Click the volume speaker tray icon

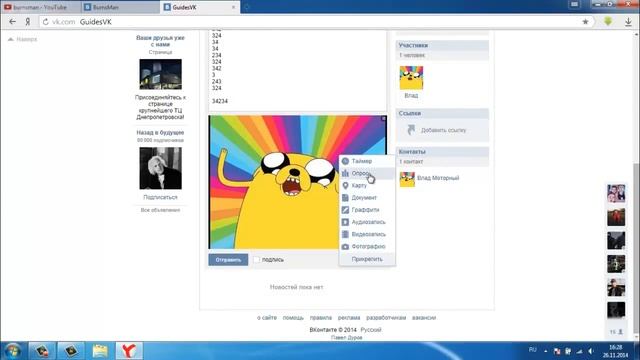coord(591,351)
